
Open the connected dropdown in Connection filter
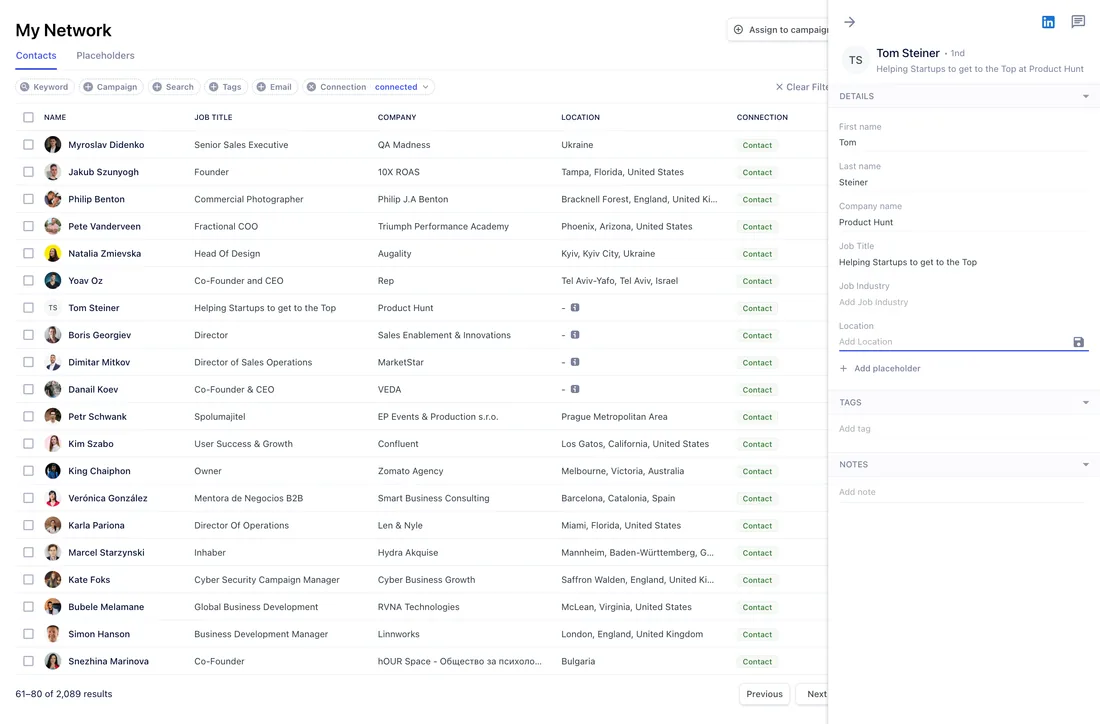401,87
